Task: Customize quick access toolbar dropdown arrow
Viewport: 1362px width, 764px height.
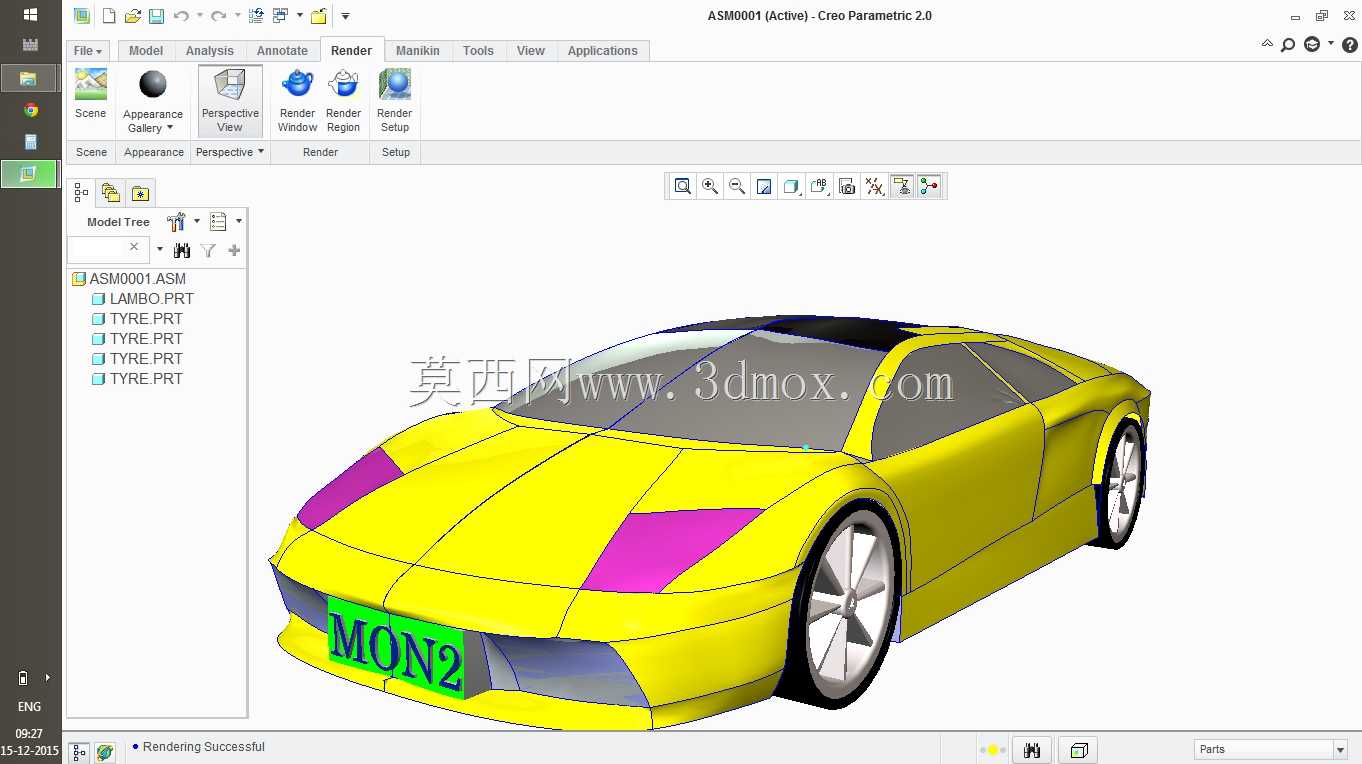Action: point(345,16)
